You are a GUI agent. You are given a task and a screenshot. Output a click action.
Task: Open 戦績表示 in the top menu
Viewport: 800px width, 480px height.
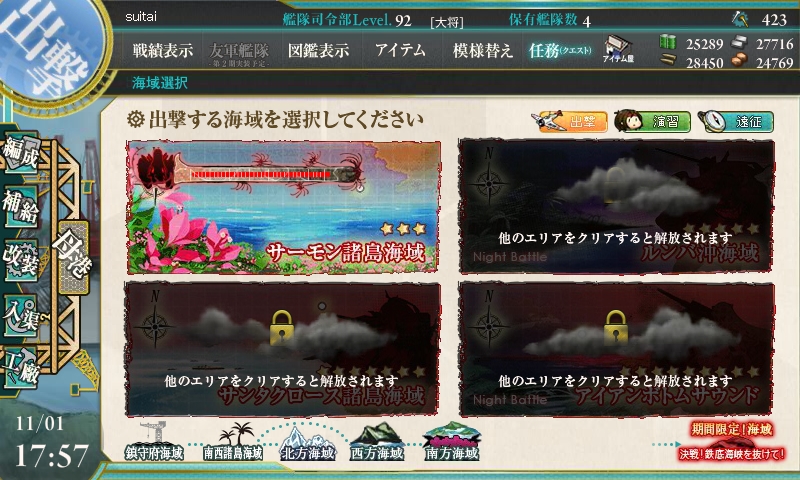tap(163, 50)
